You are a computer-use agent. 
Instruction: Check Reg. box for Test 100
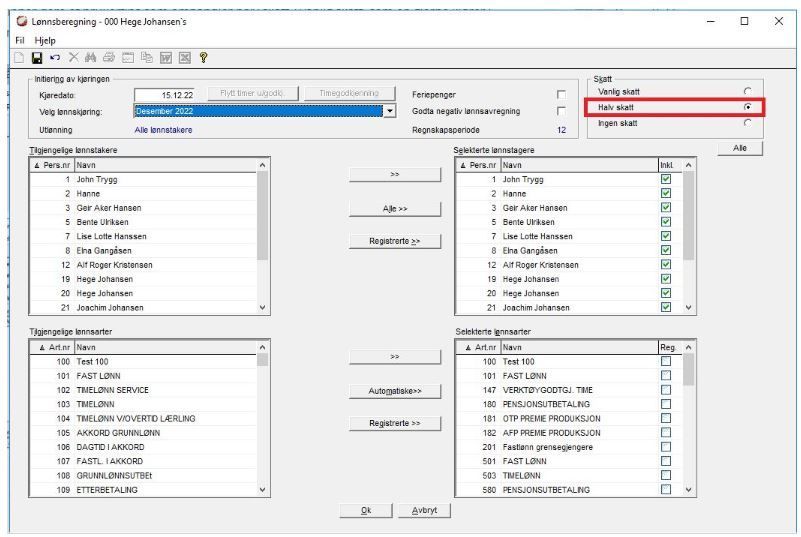[666, 361]
